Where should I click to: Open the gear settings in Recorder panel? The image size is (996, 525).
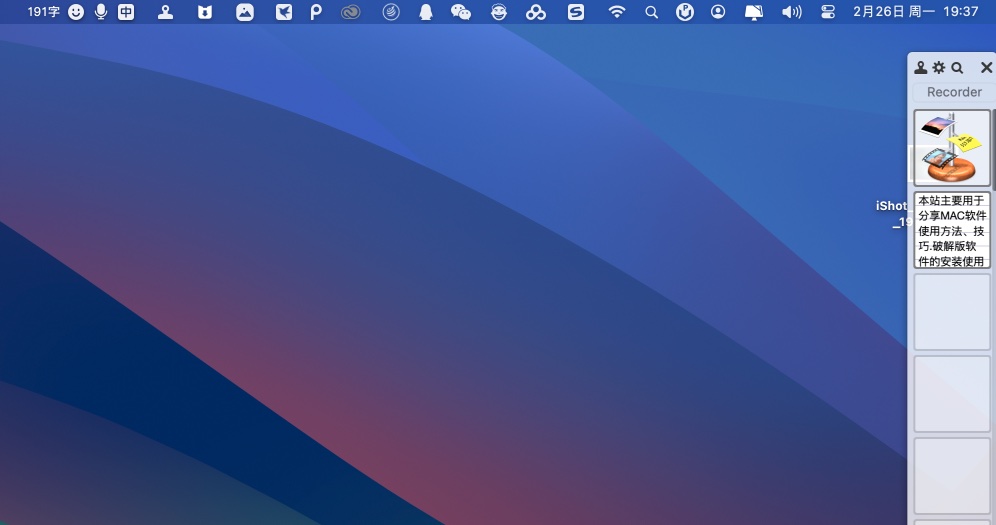[939, 67]
